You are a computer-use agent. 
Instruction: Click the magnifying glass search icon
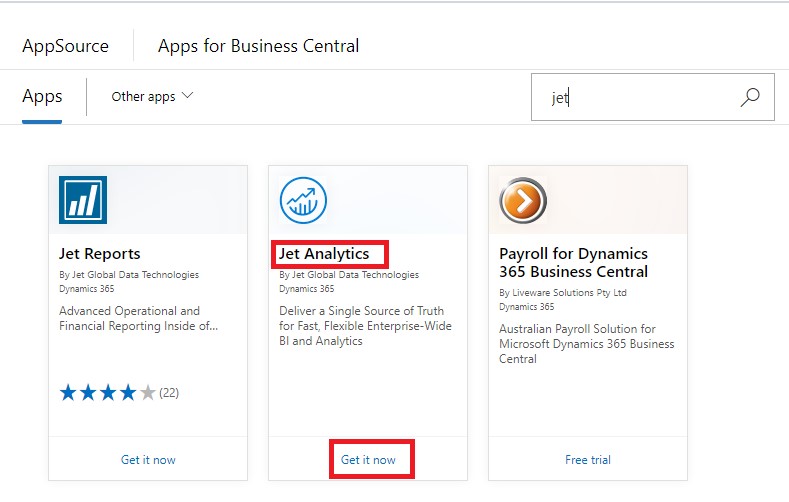(750, 97)
